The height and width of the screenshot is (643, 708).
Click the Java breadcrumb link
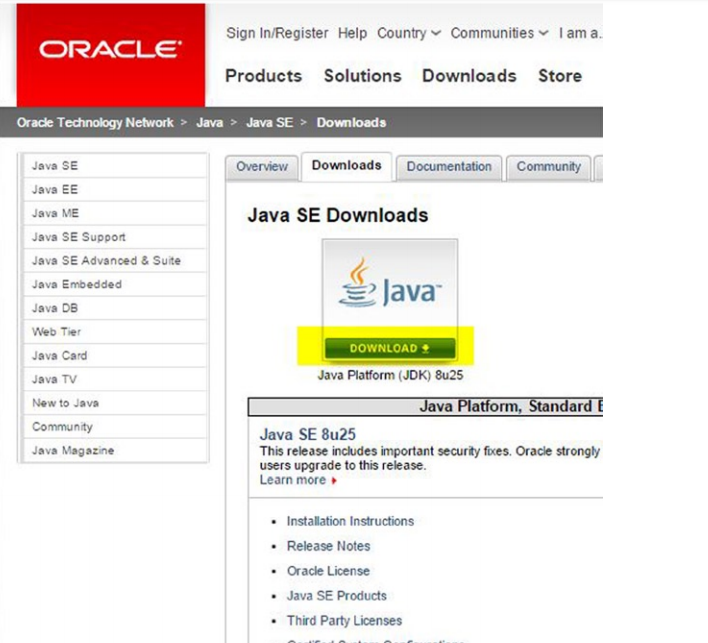(210, 122)
